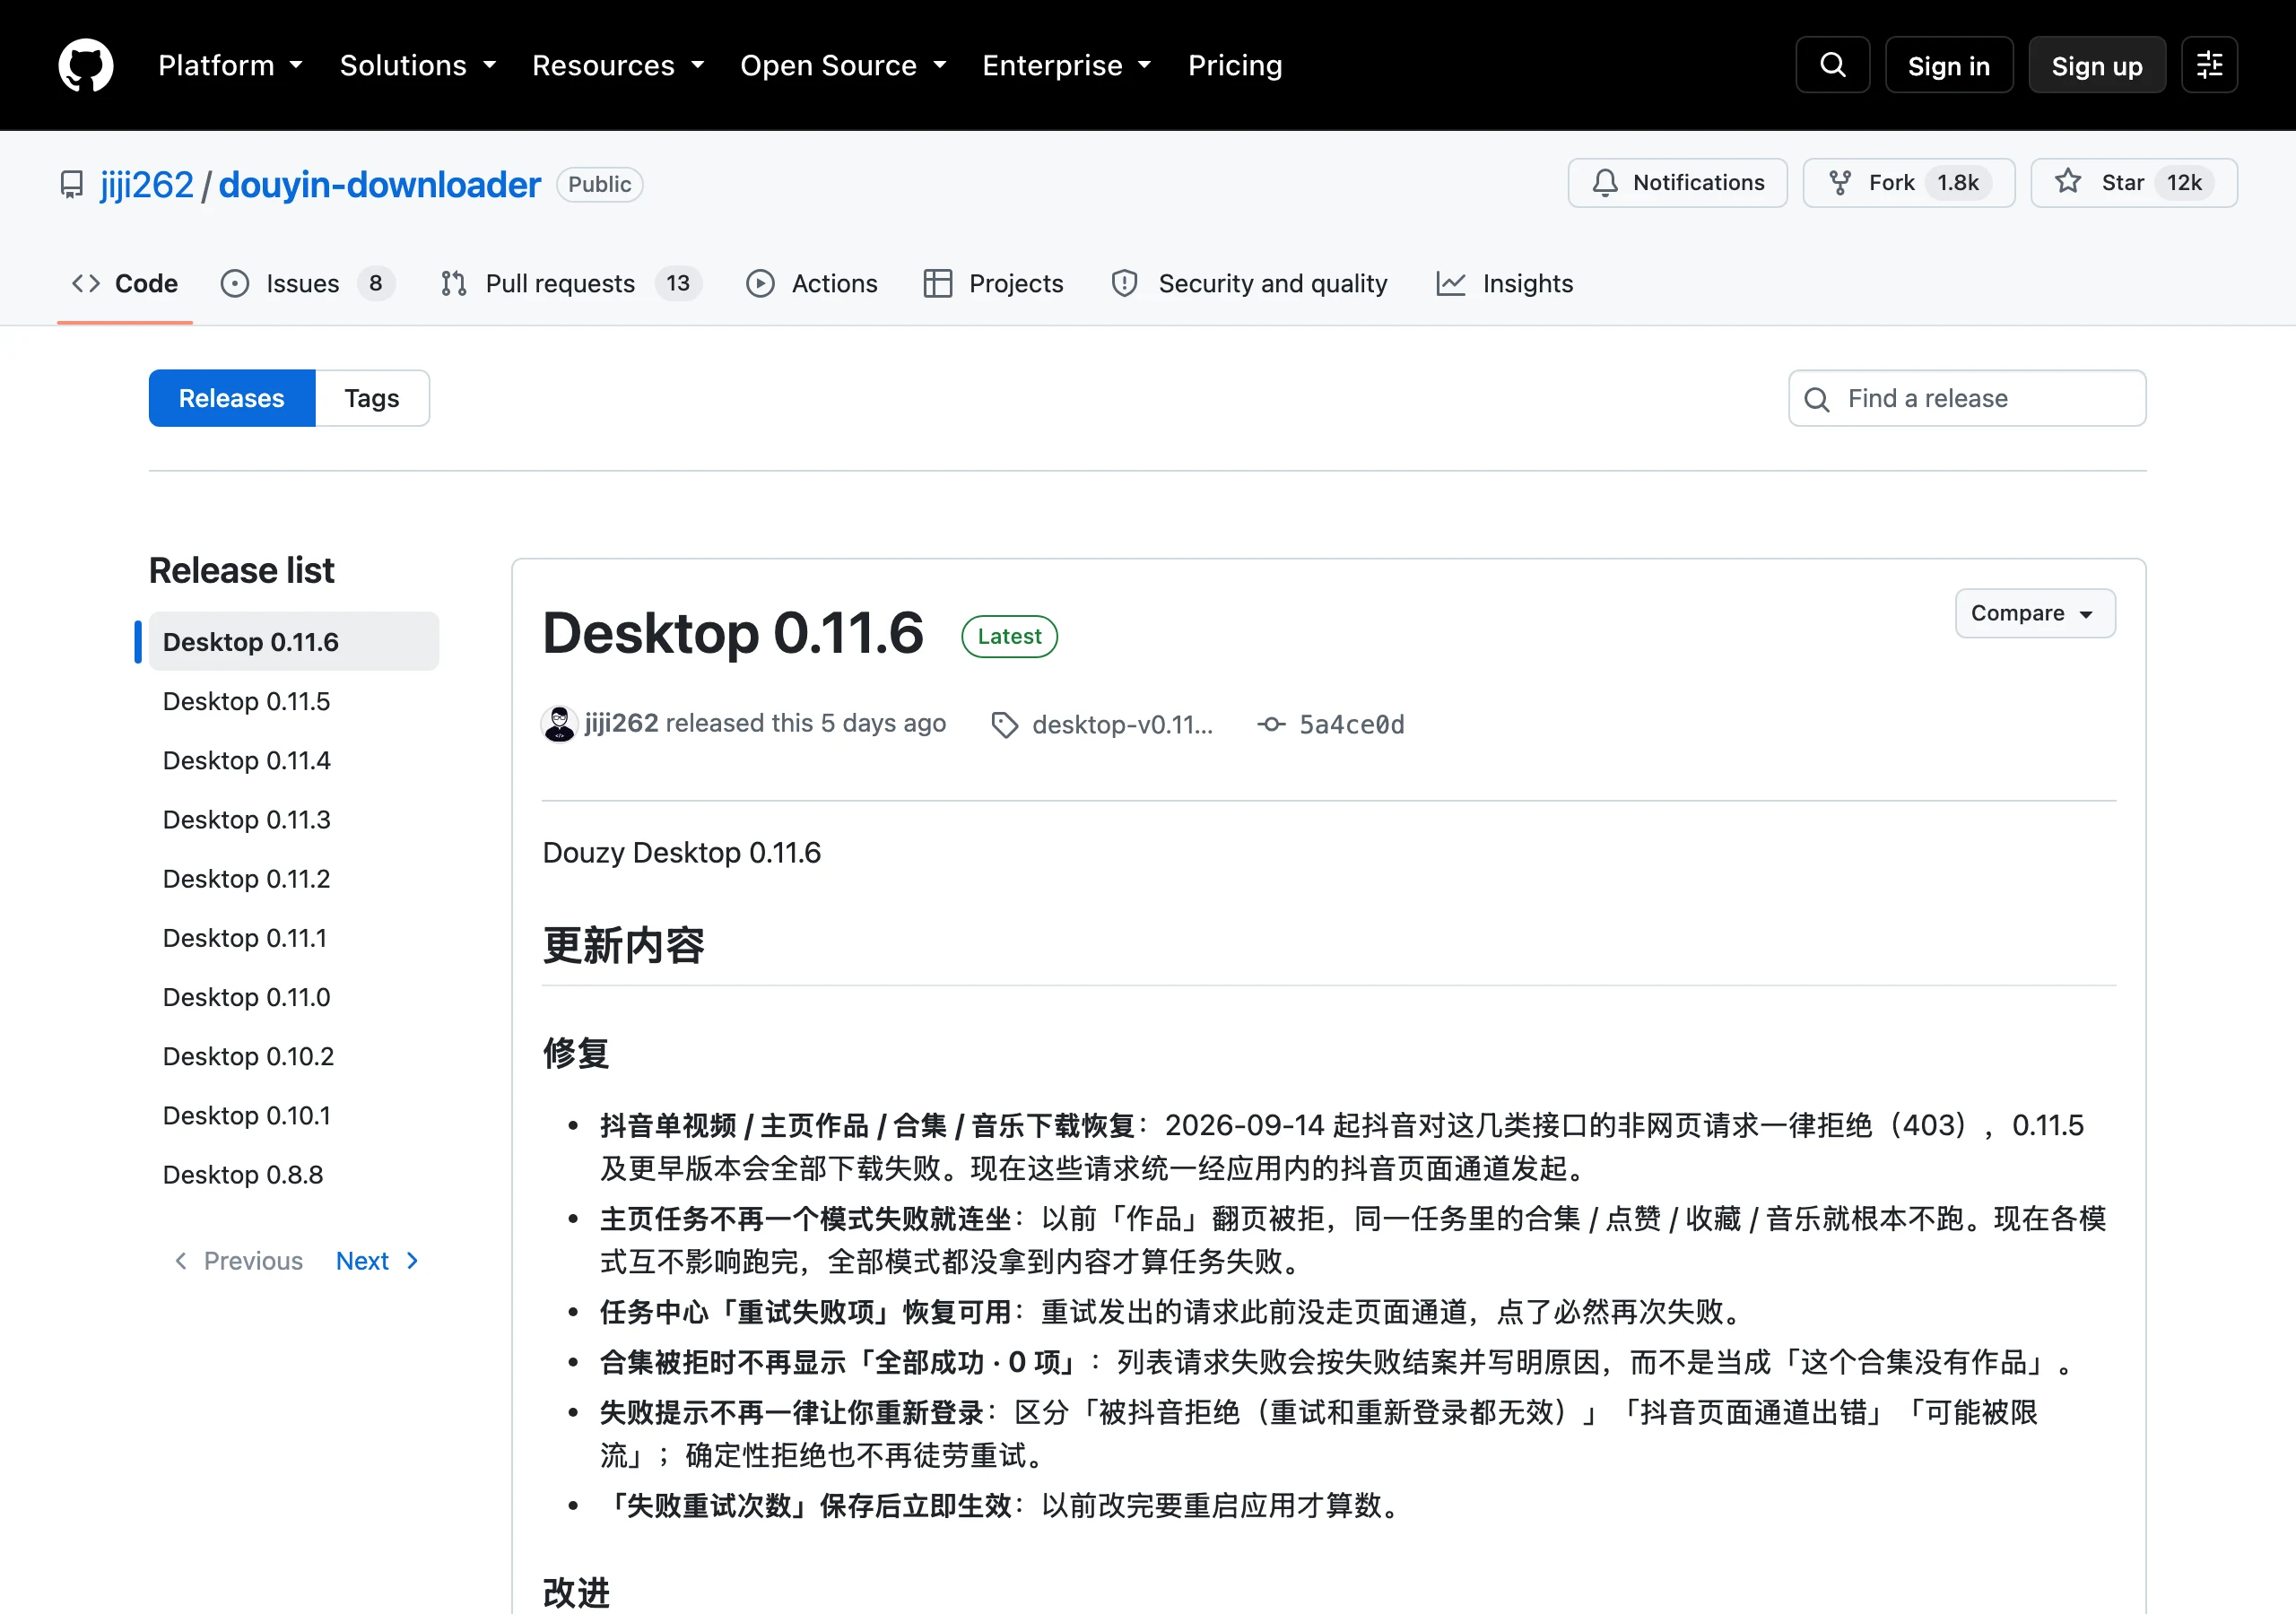Expand the Resources menu
Viewport: 2296px width, 1614px height.
click(618, 65)
